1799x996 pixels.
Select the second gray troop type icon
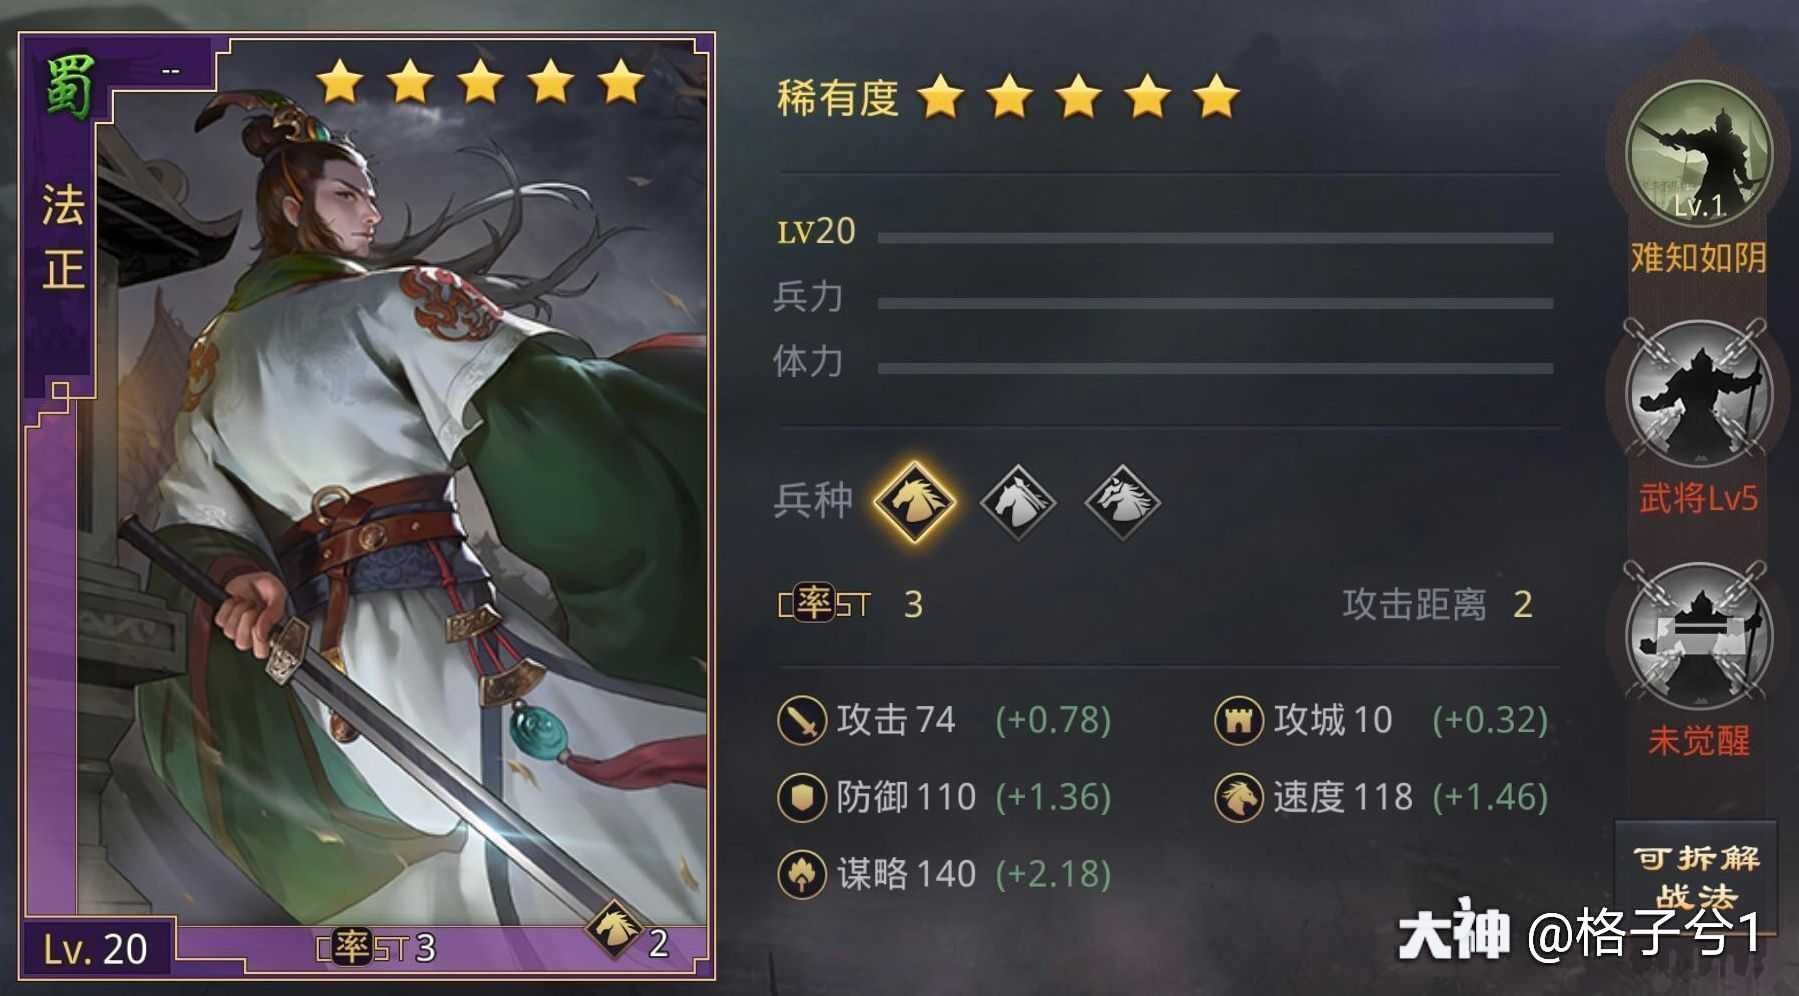pyautogui.click(x=1017, y=500)
